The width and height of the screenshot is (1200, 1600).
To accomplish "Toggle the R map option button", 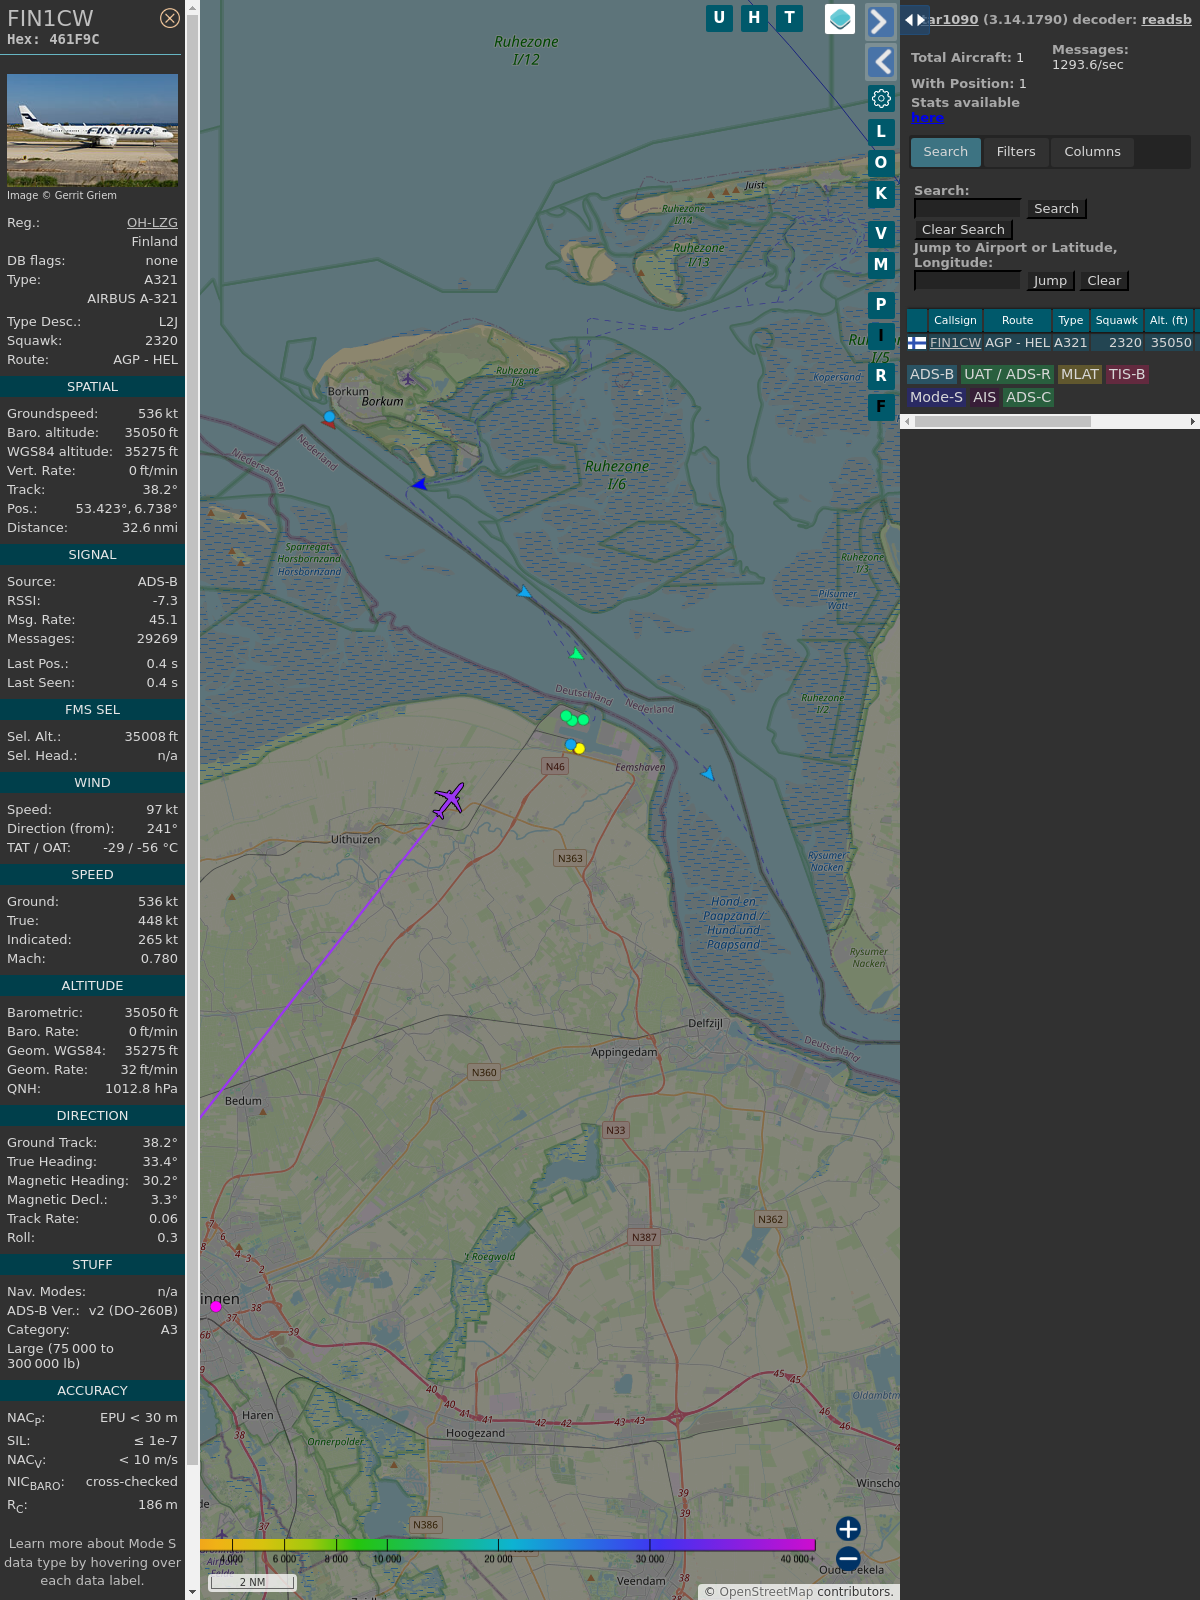I will tap(881, 376).
